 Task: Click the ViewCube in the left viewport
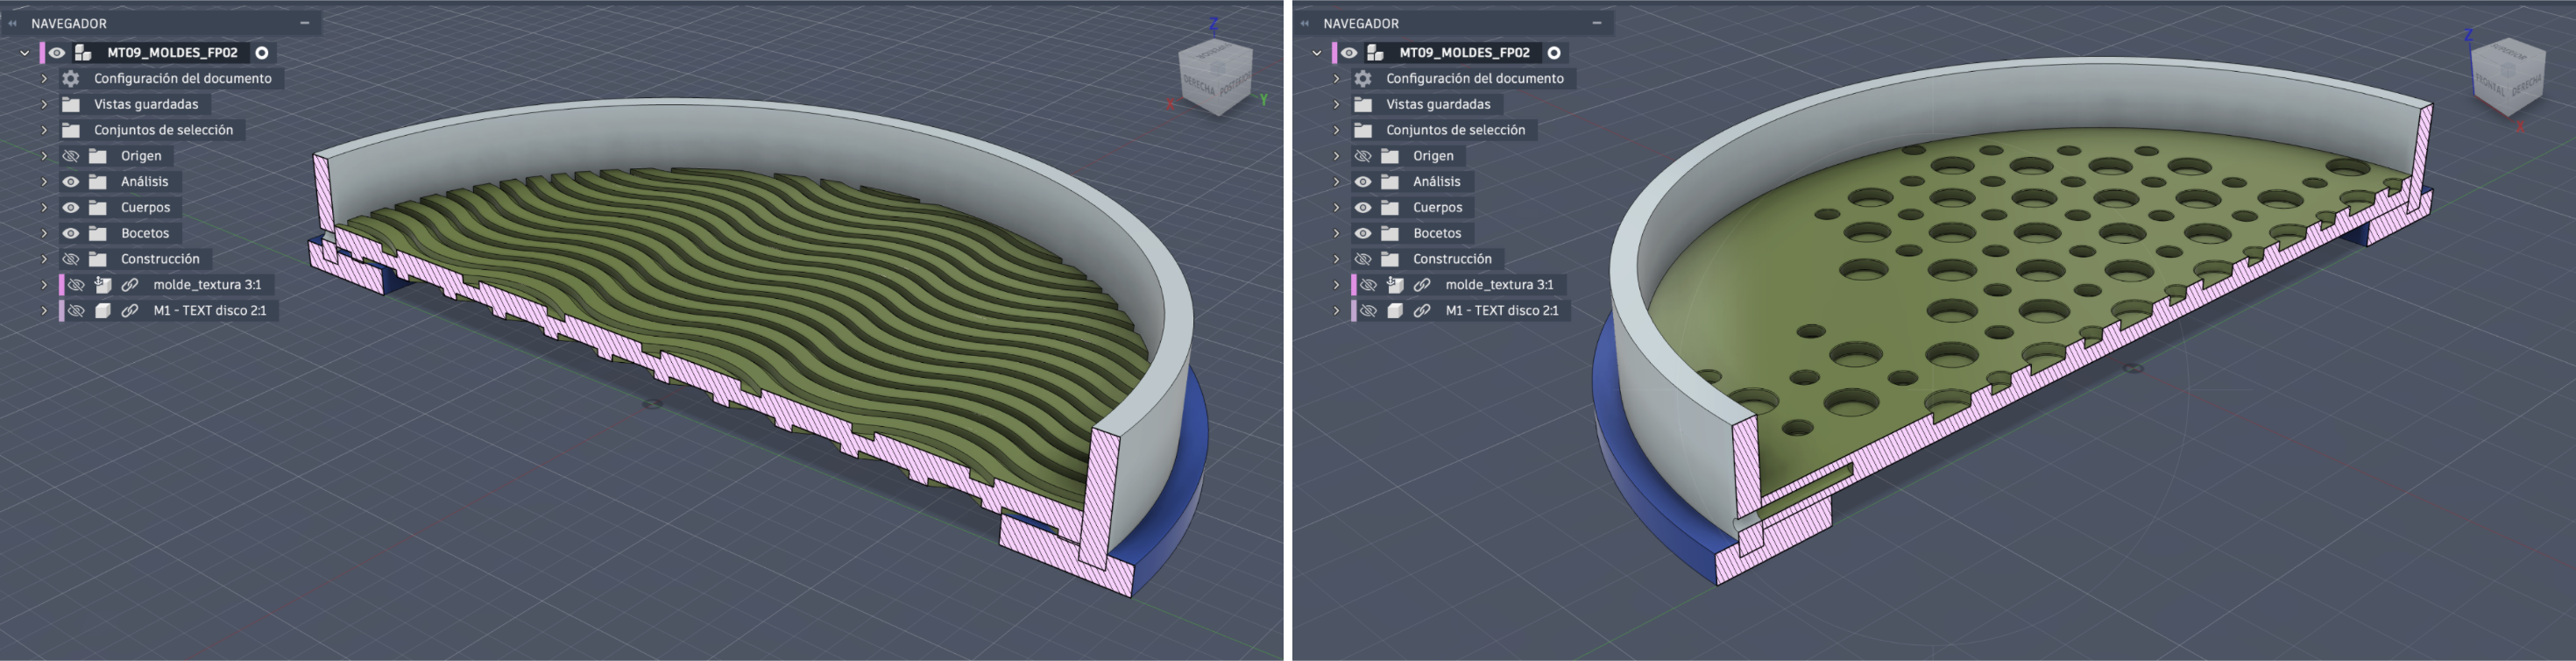(x=1216, y=77)
